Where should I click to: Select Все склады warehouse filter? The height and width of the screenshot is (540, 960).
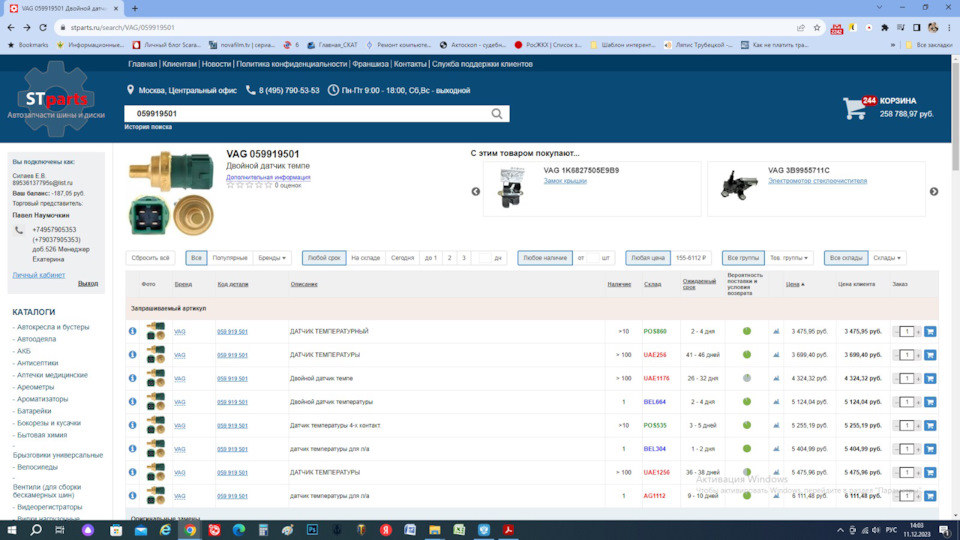coord(846,258)
